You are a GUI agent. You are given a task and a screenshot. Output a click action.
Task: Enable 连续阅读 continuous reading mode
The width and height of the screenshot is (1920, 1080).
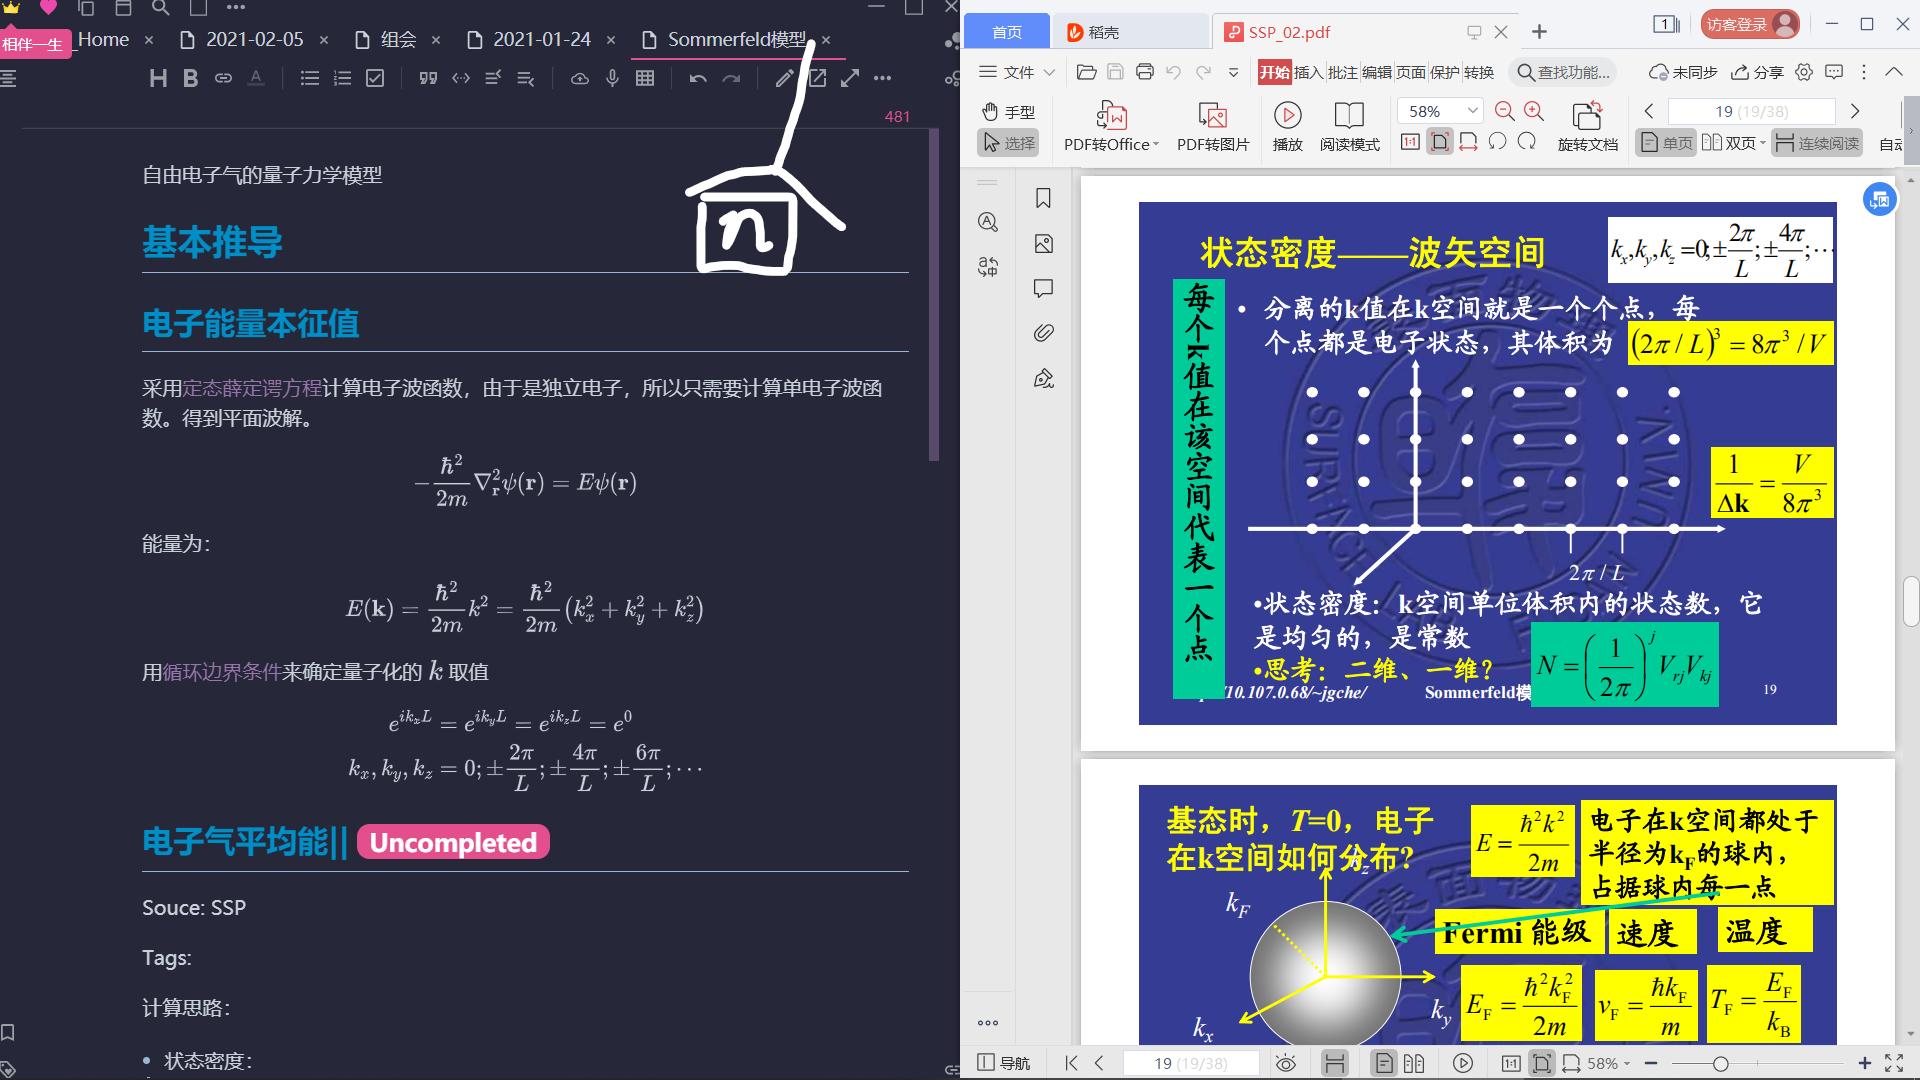[1817, 143]
